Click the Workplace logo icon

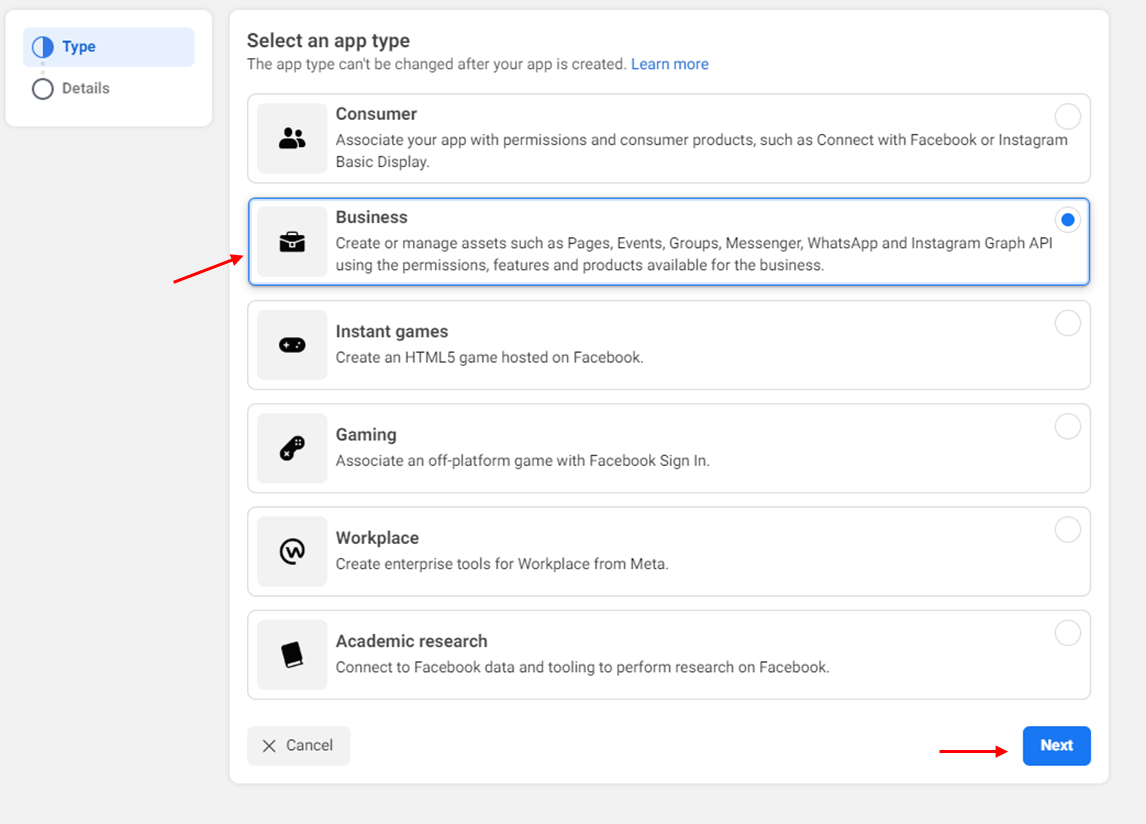click(292, 551)
